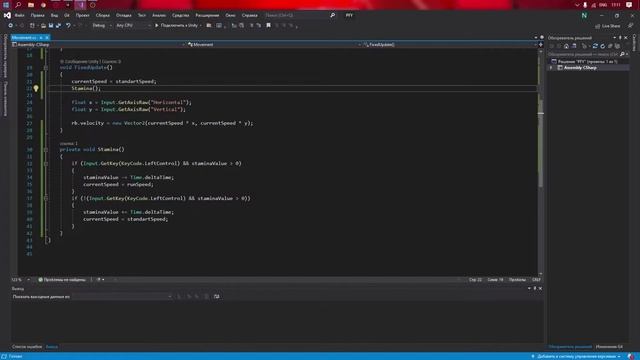Close the Movement.cs tab
The height and width of the screenshot is (360, 640).
[47, 38]
